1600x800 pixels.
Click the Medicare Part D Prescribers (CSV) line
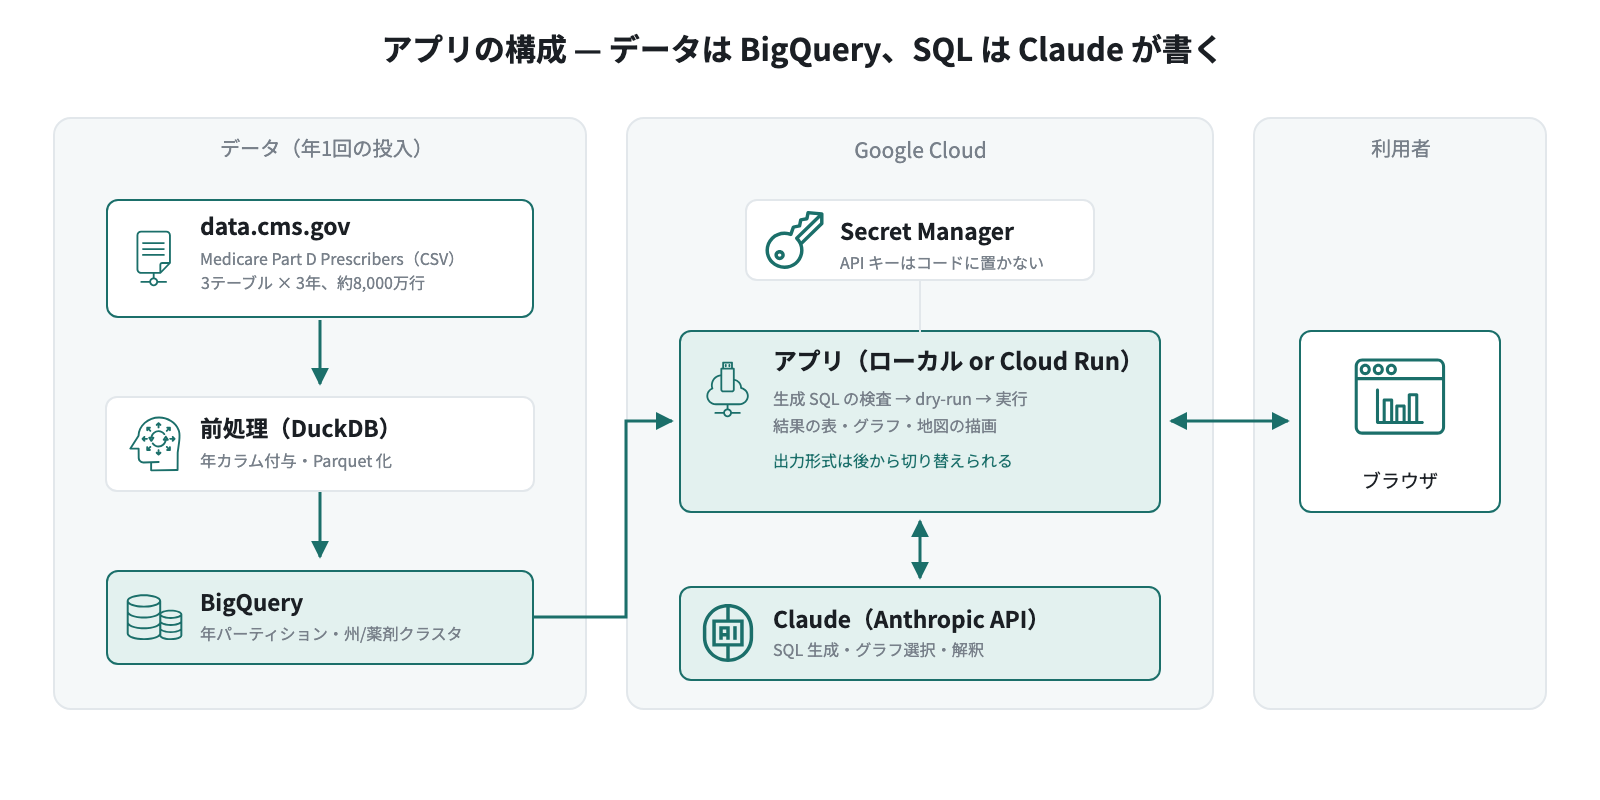(328, 259)
